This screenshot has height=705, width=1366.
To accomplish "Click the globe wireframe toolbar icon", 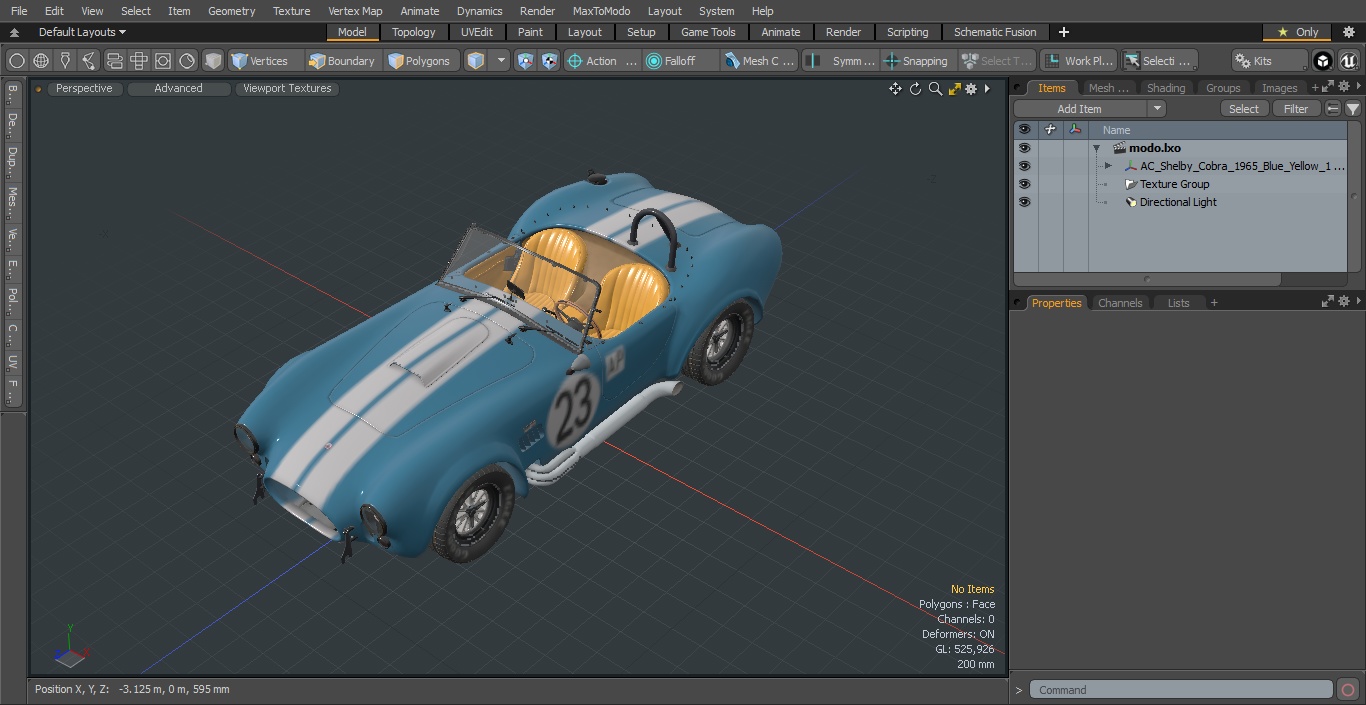I will tap(41, 61).
